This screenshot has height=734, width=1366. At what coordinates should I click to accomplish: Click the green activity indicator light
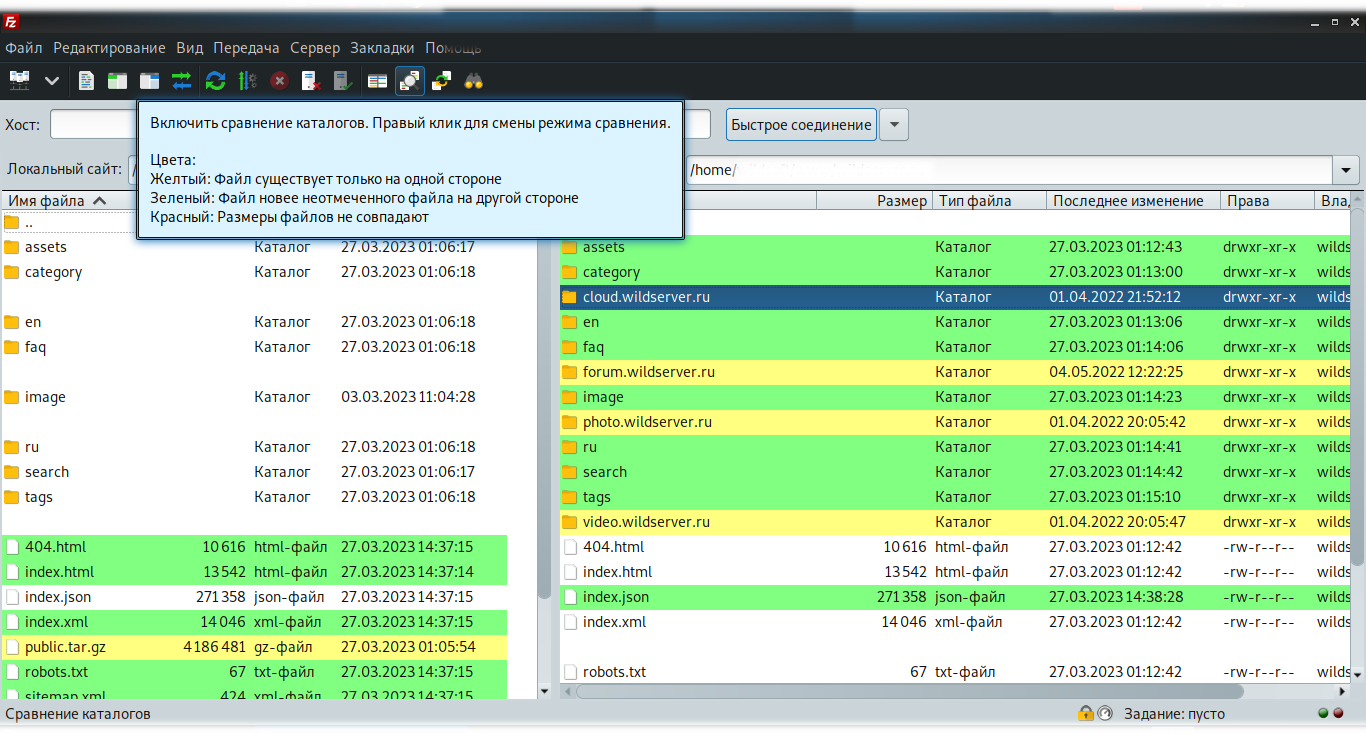point(1323,713)
